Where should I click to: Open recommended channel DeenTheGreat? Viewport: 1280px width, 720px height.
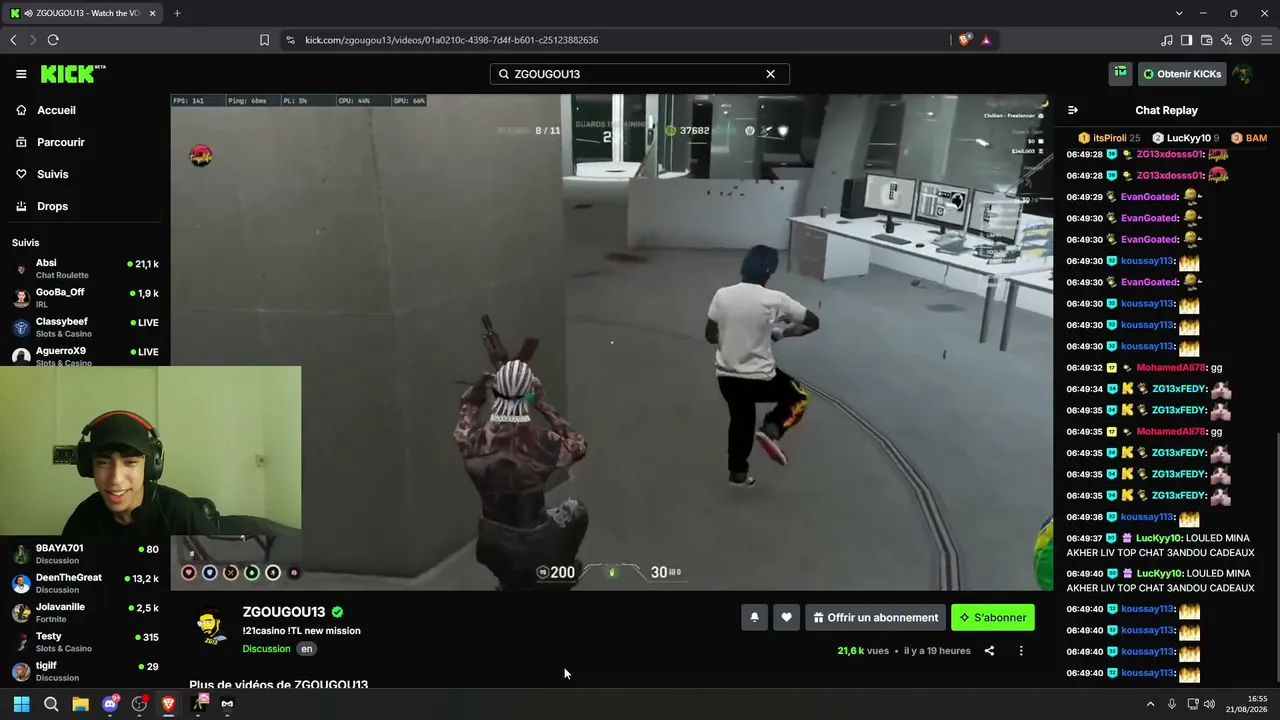[85, 583]
